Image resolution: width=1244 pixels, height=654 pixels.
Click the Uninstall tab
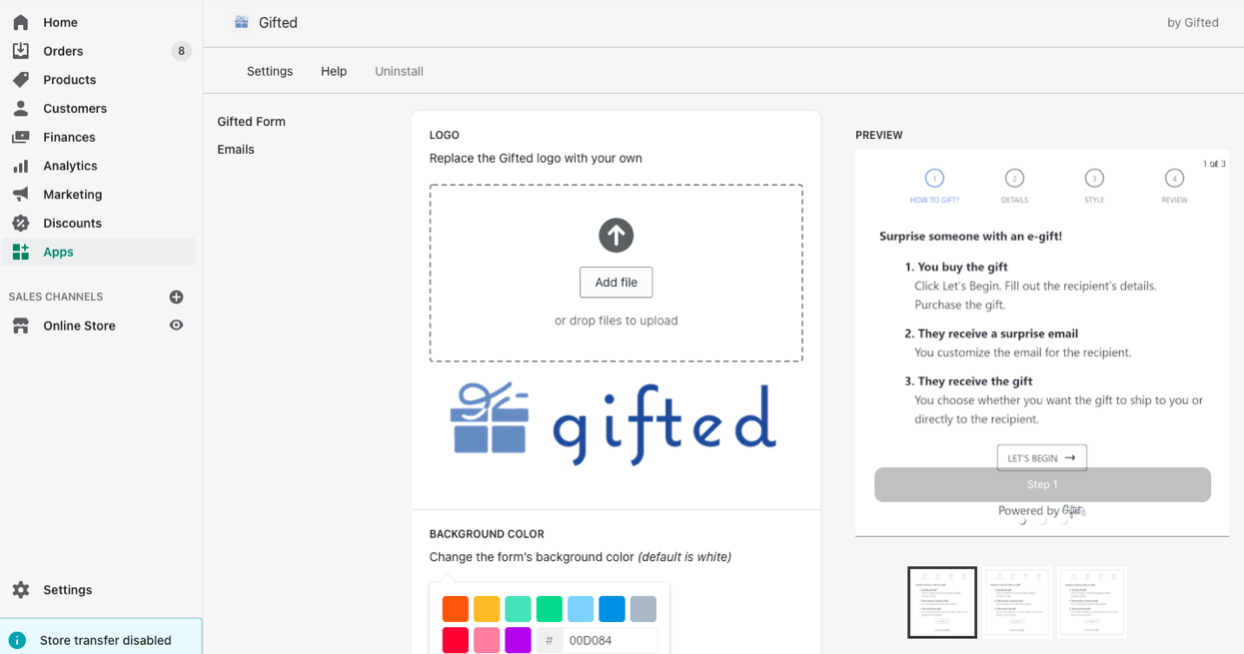click(x=399, y=71)
